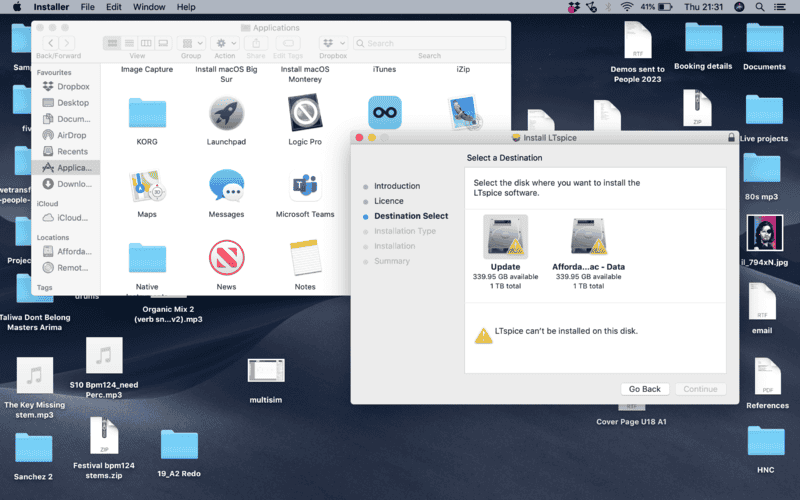Select the multisim file on the desktop
The width and height of the screenshot is (800, 500).
[266, 370]
